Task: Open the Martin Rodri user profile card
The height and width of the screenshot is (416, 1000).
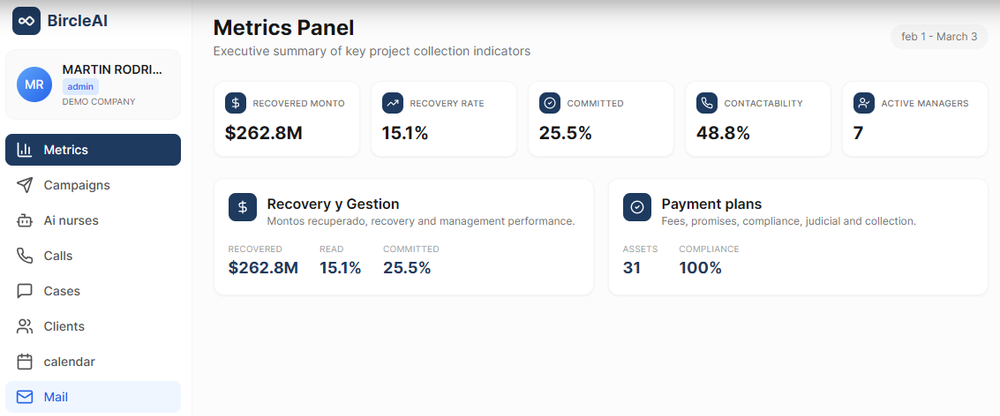Action: tap(93, 85)
